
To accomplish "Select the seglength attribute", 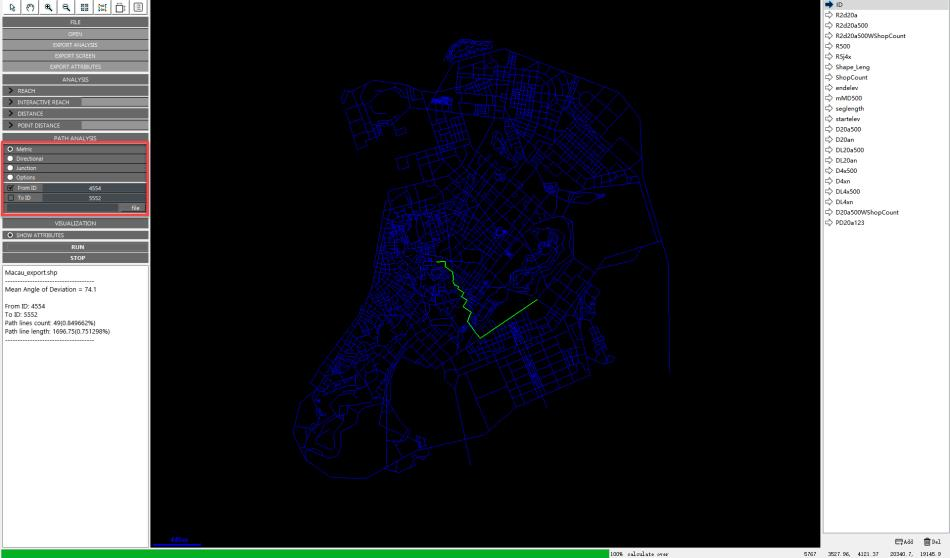I will [x=849, y=108].
